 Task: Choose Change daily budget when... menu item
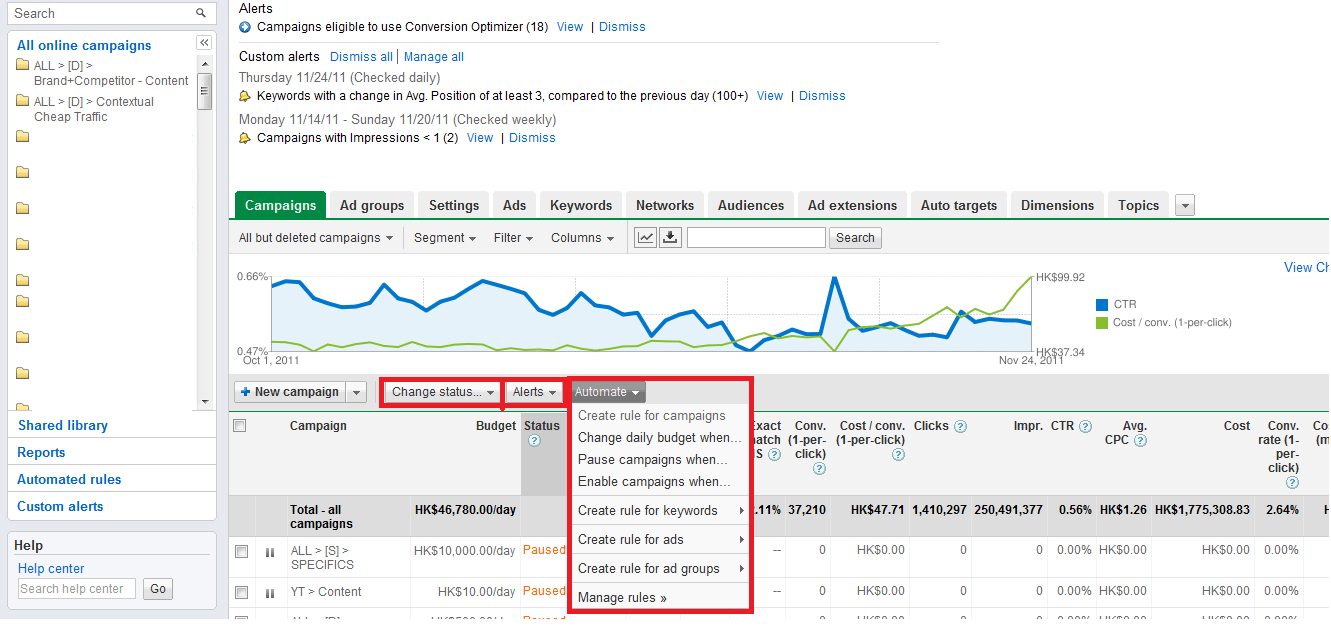click(660, 438)
